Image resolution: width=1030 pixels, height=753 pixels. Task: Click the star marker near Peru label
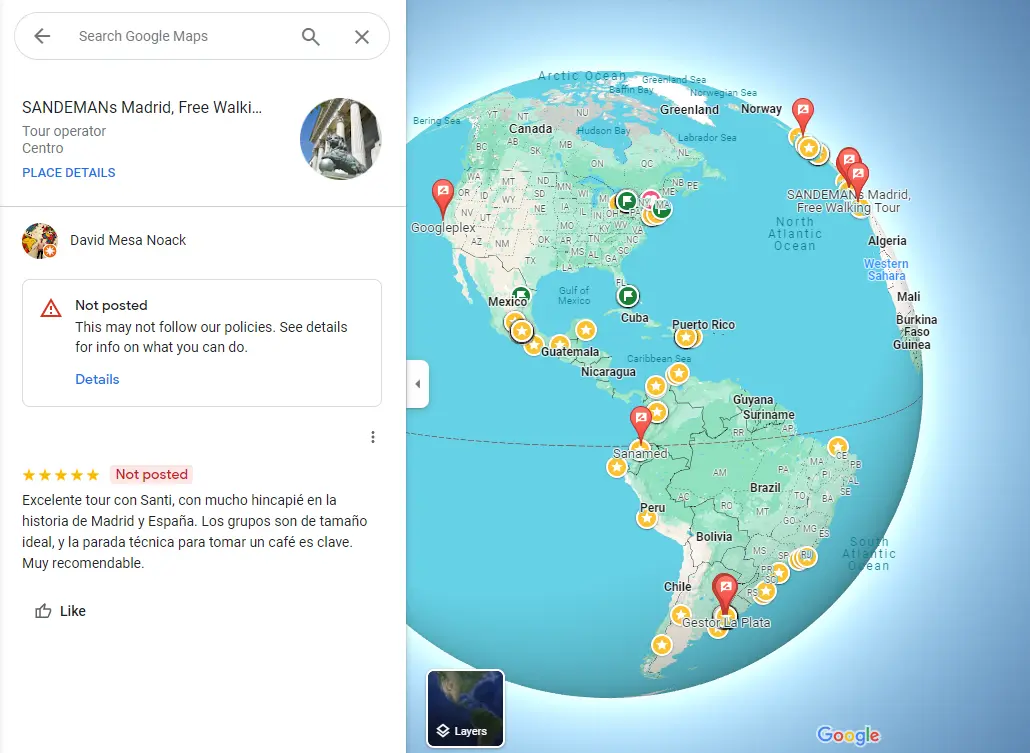point(647,518)
